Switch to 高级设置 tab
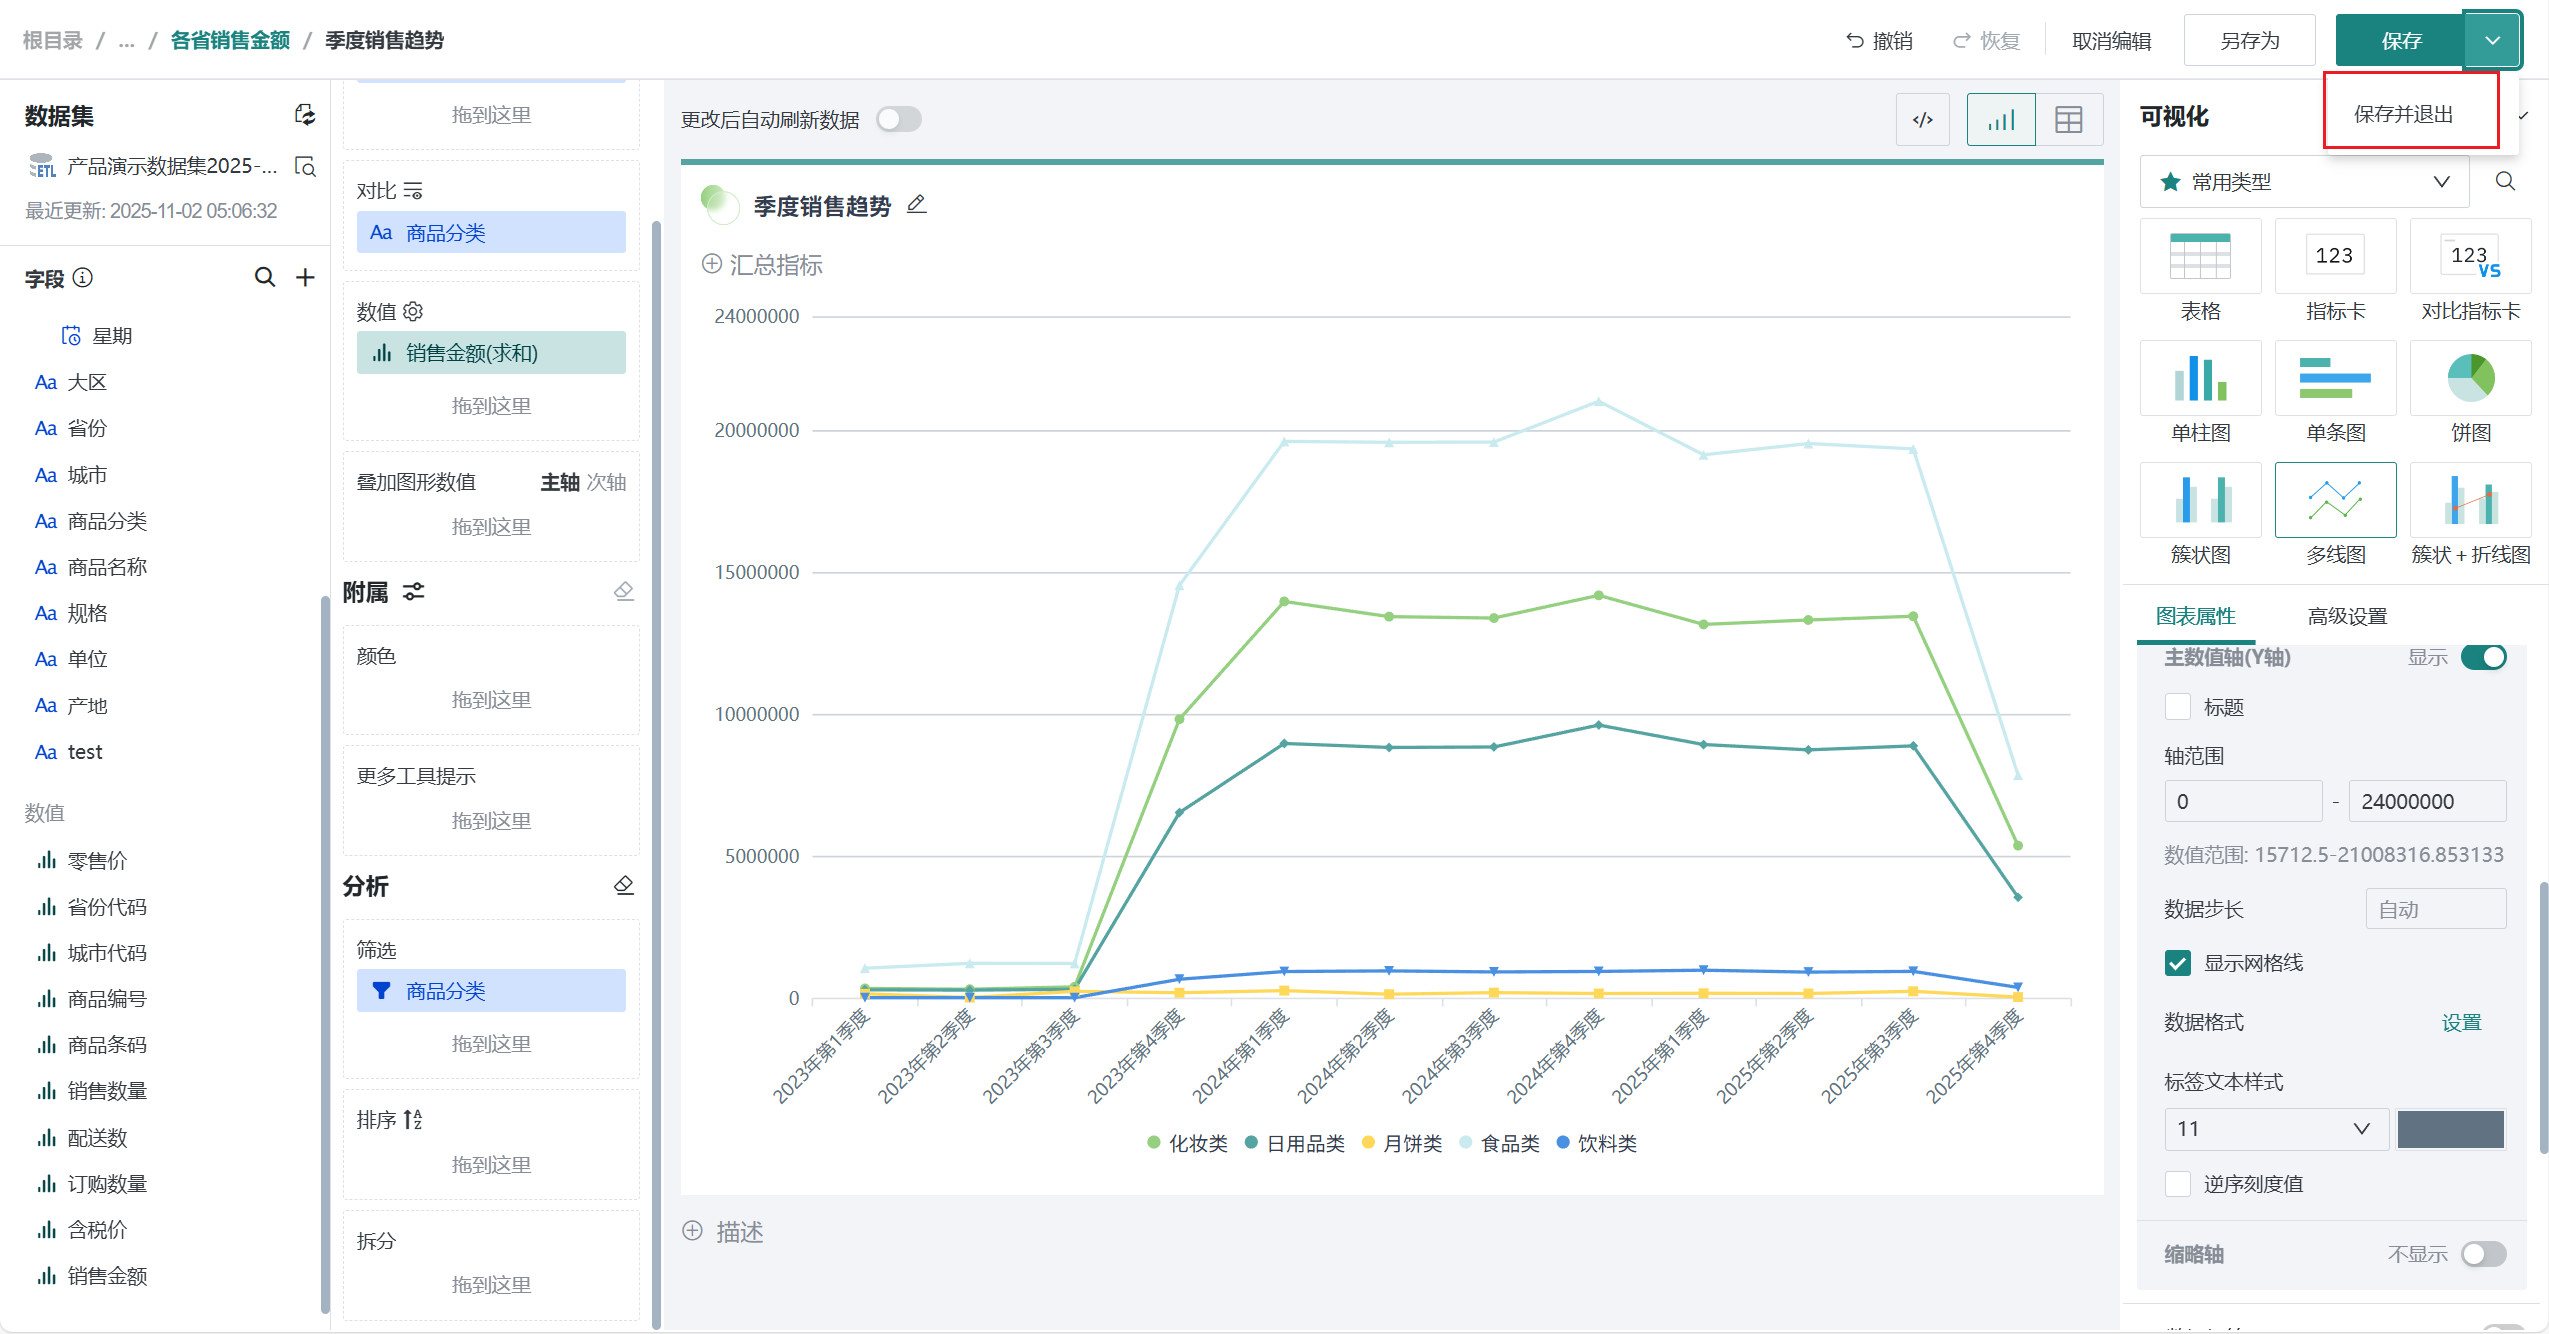This screenshot has width=2549, height=1334. [2347, 616]
